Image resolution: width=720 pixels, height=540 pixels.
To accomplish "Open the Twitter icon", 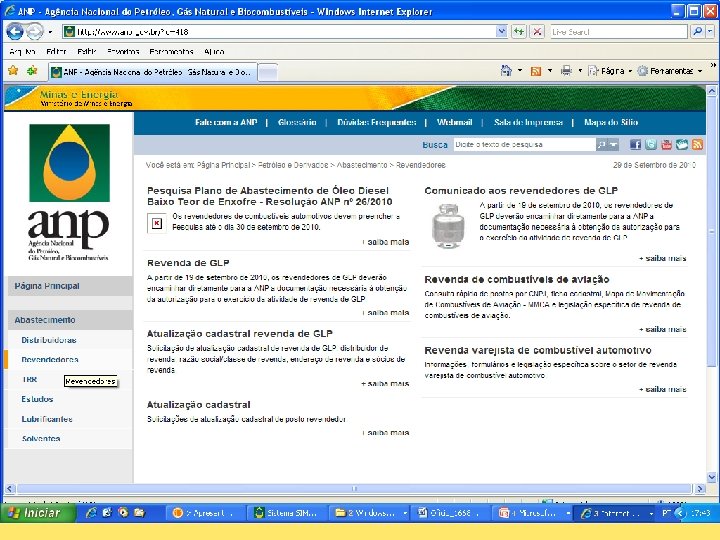I will (x=651, y=145).
